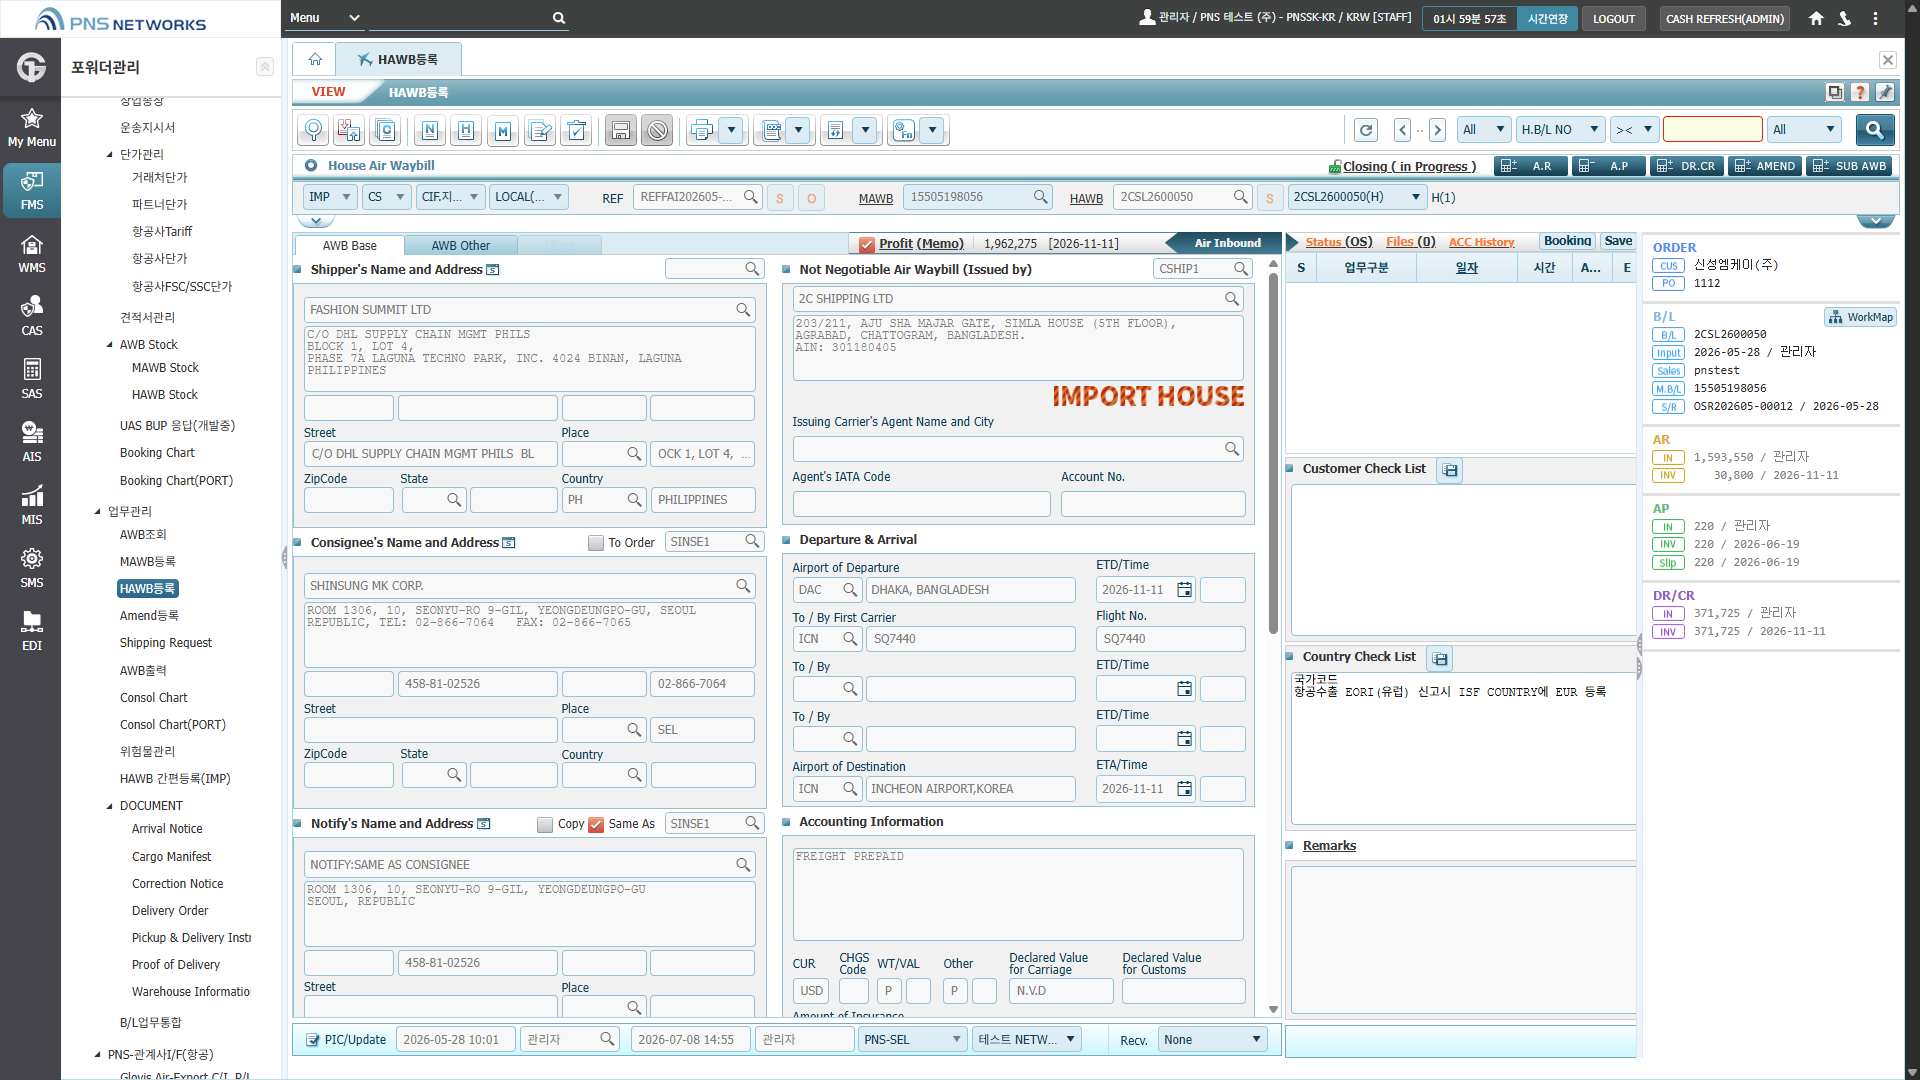Toggle the Notify Copy checkbox
This screenshot has width=1920, height=1080.
point(545,825)
